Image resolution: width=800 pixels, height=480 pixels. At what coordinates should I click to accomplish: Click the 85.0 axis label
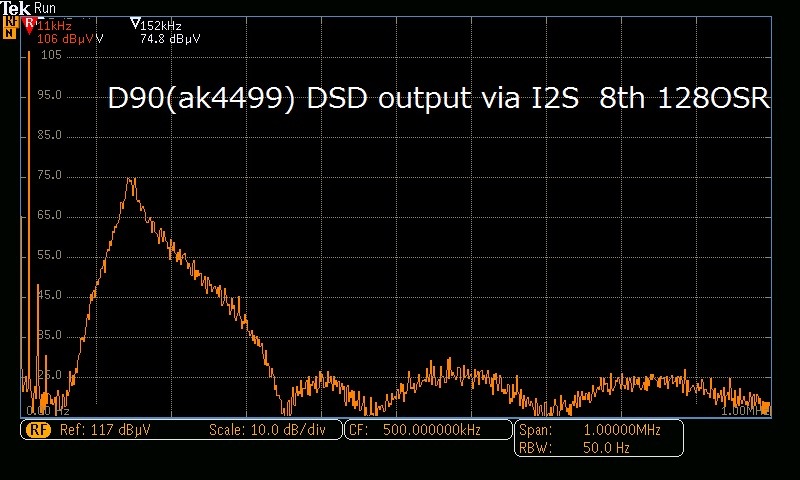pyautogui.click(x=49, y=135)
